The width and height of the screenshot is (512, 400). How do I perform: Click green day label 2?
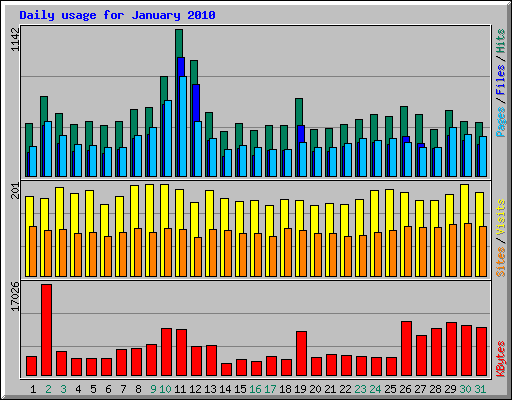(x=48, y=389)
